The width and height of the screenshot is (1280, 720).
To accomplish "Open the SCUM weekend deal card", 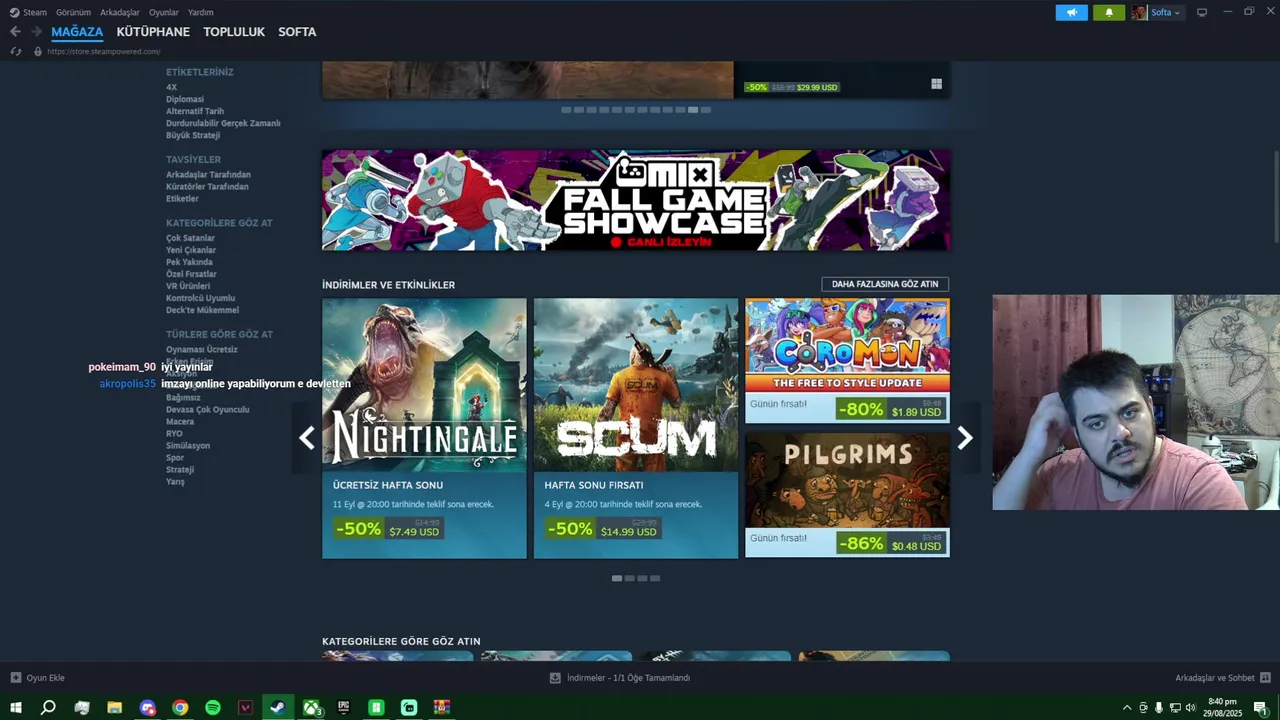I will point(636,428).
